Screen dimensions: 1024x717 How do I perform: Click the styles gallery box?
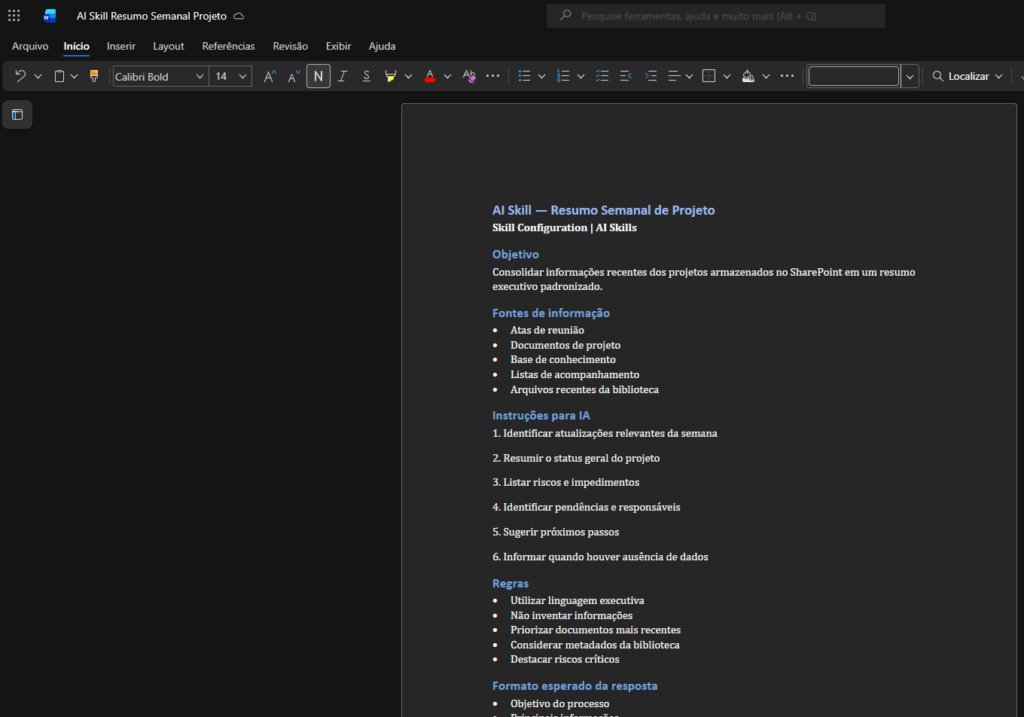click(854, 76)
